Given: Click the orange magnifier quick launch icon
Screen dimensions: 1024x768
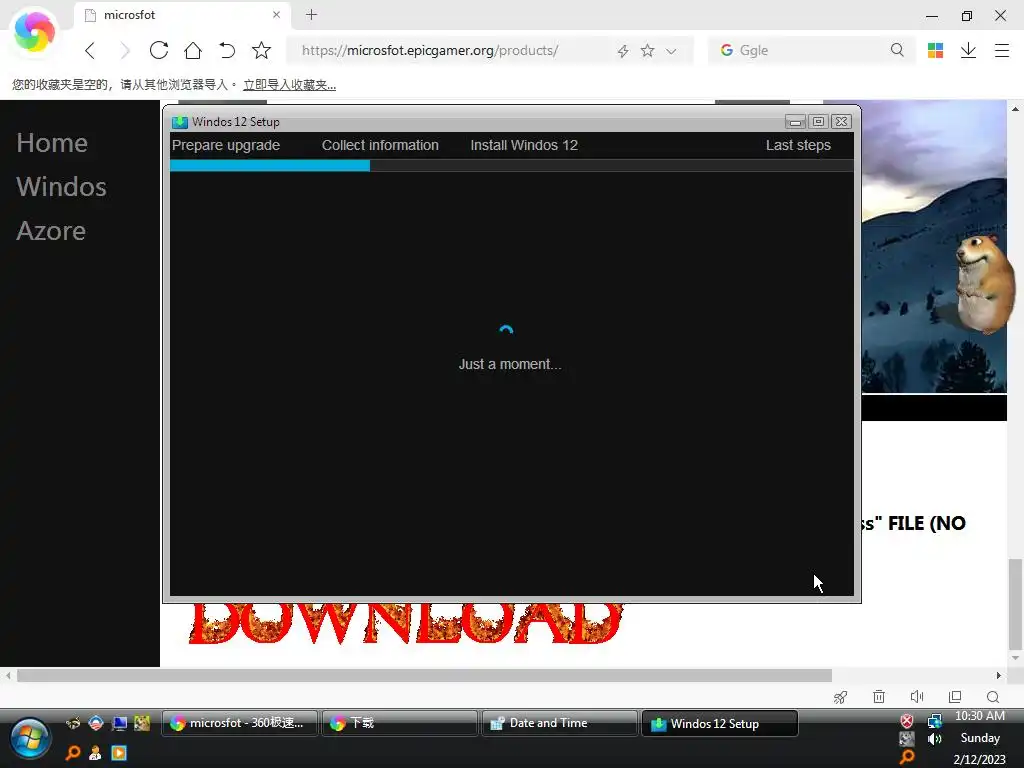Looking at the screenshot, I should (72, 753).
